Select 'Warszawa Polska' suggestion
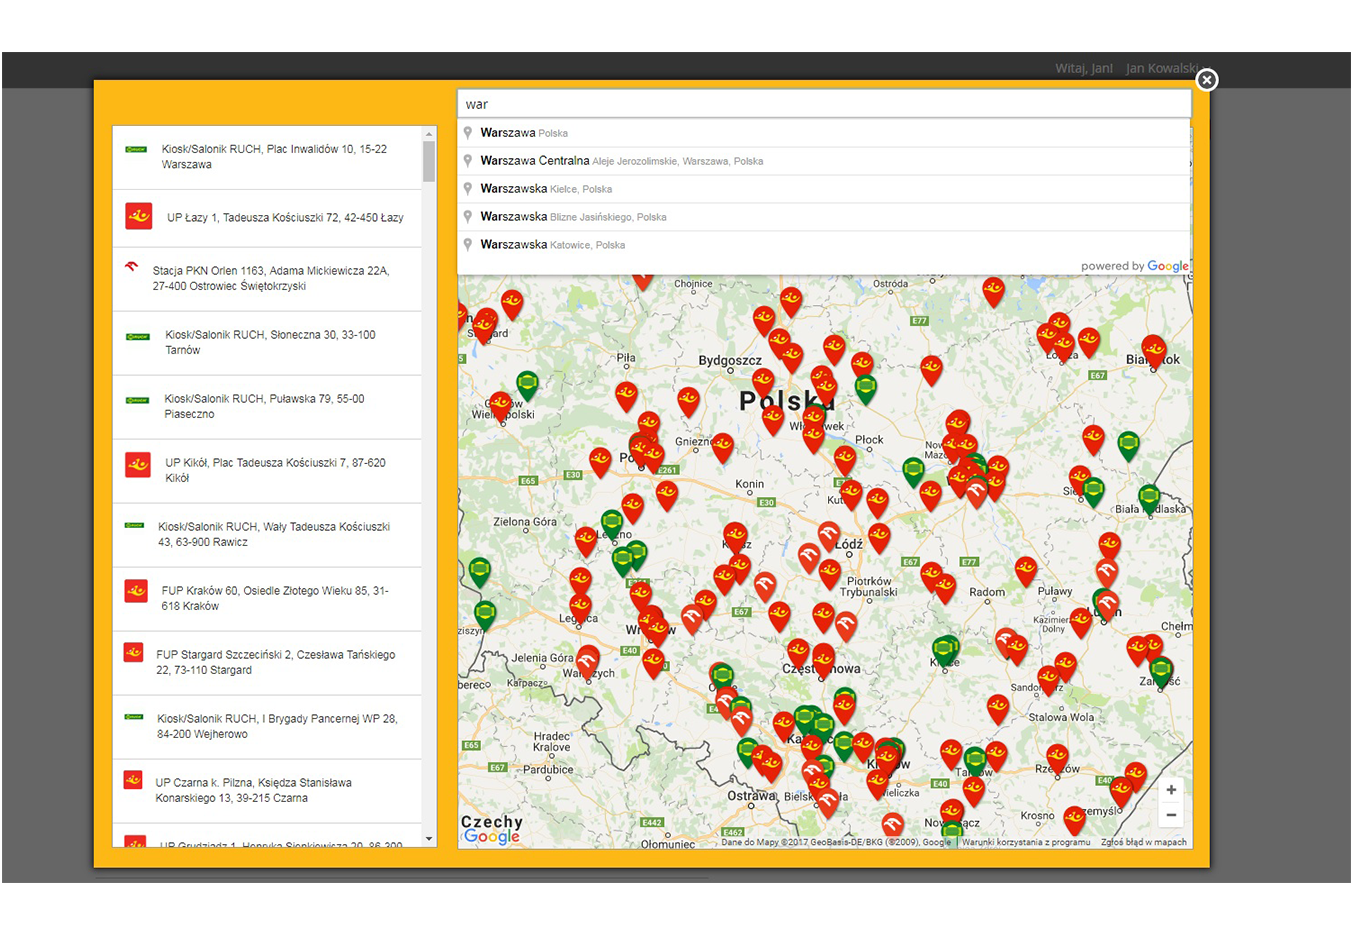This screenshot has height=933, width=1354. (824, 133)
